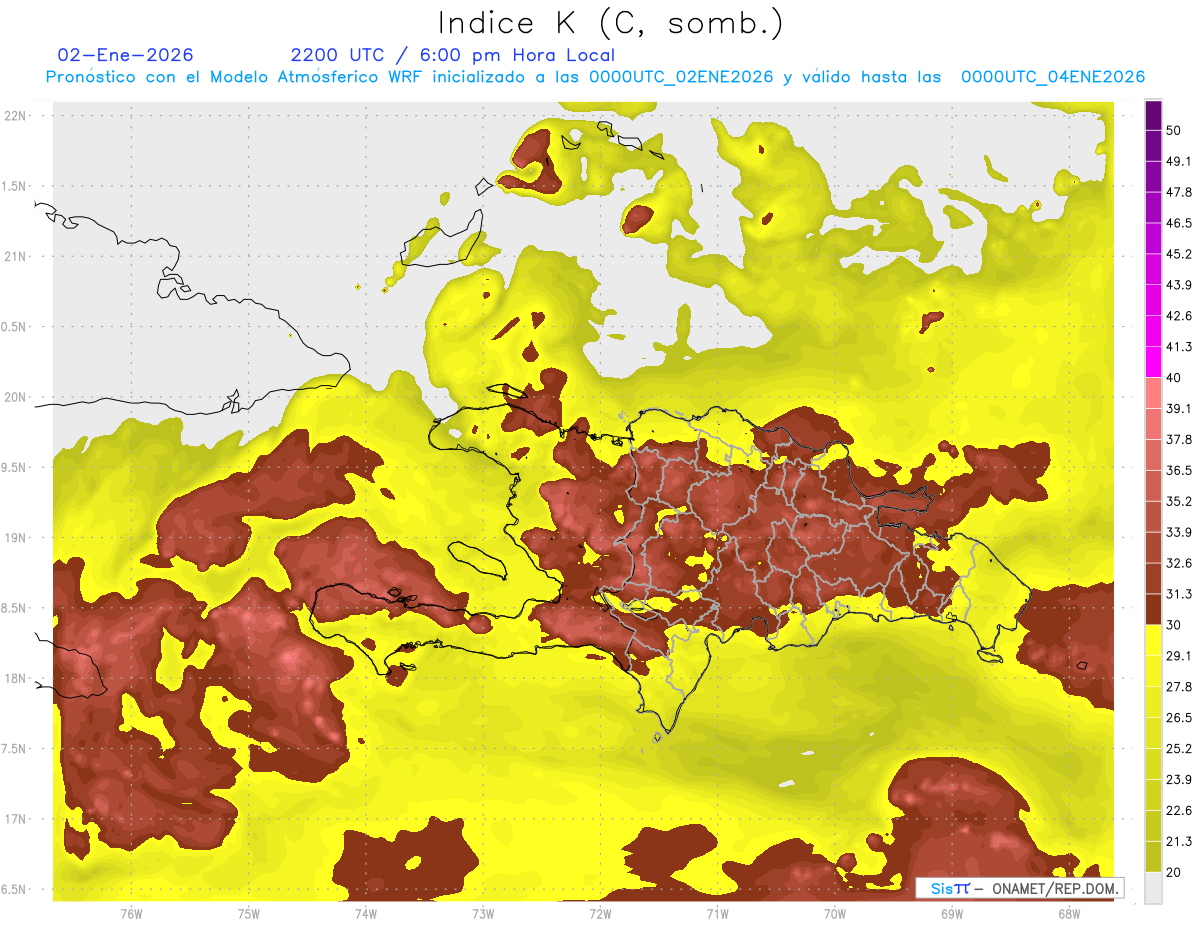The image size is (1200, 927).
Task: Click the "71W" longitude label
Action: tap(717, 913)
